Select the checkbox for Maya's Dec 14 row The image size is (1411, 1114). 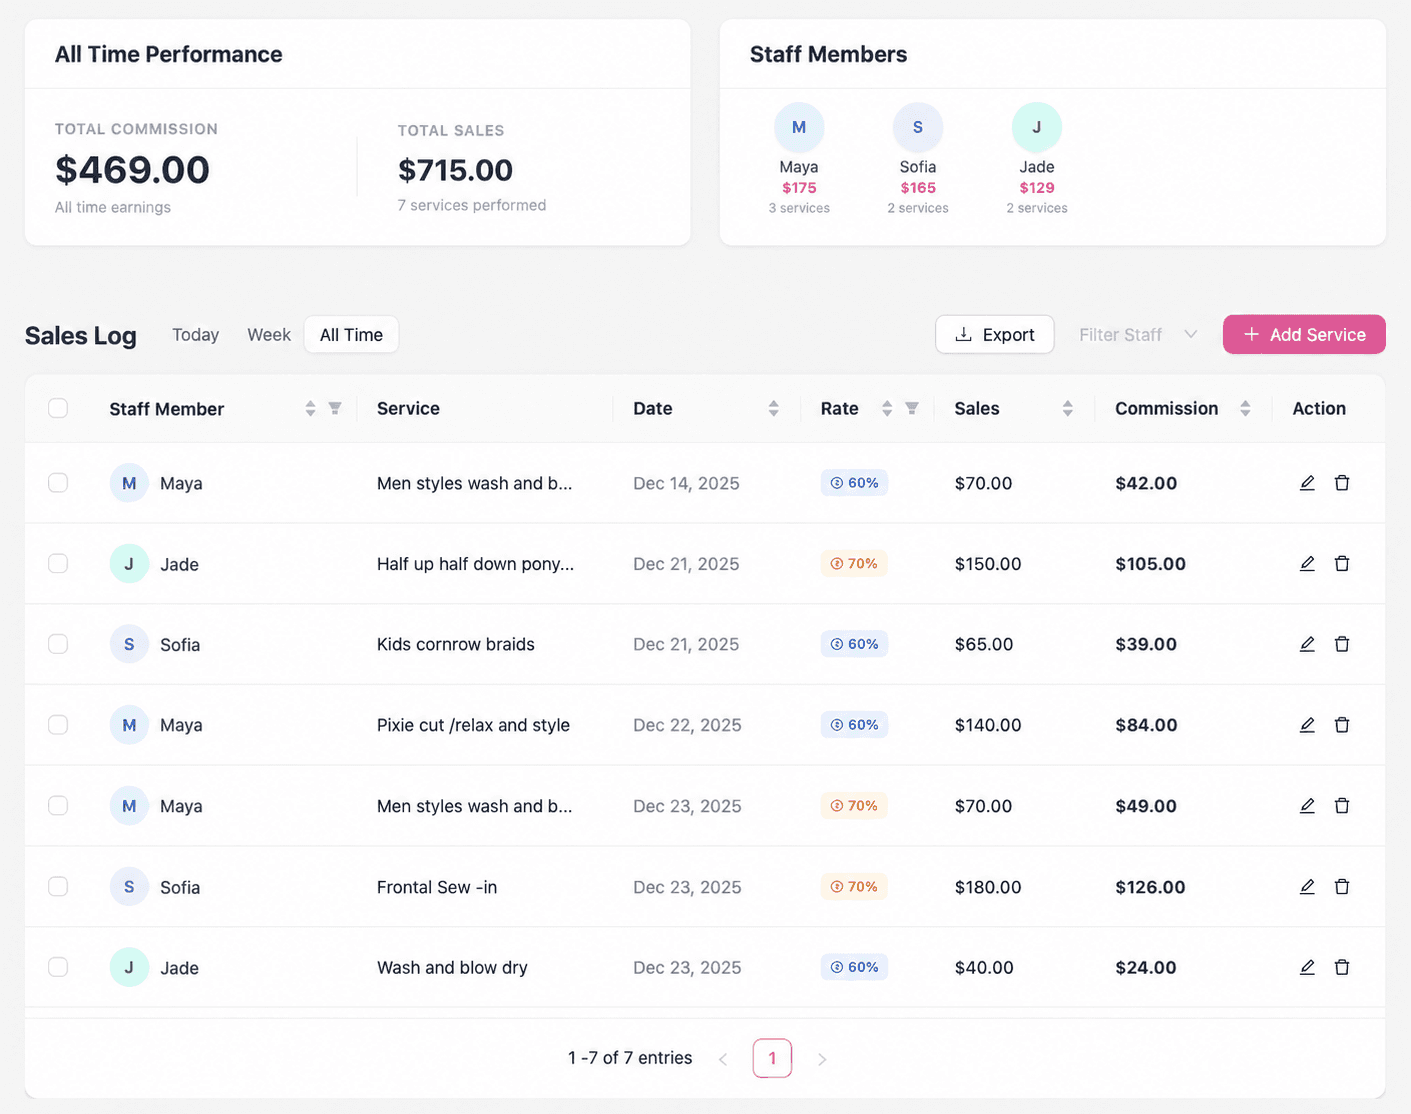[x=58, y=483]
